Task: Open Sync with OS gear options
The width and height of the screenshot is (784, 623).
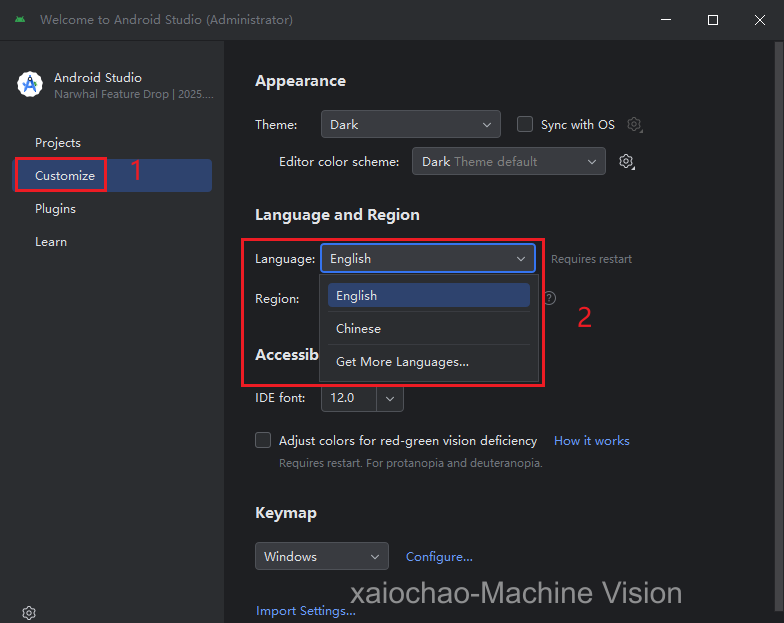Action: (634, 124)
